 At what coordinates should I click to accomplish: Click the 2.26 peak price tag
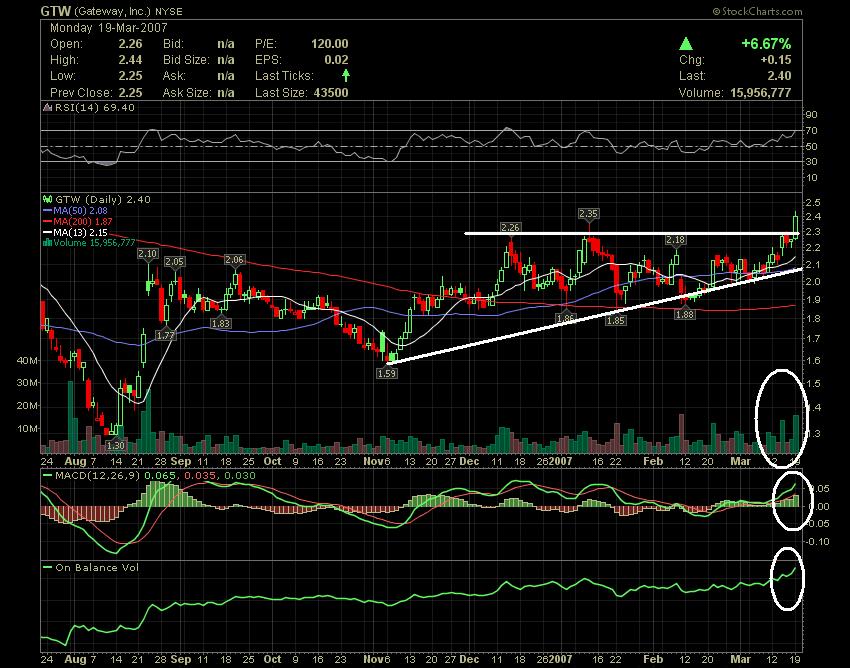[511, 227]
